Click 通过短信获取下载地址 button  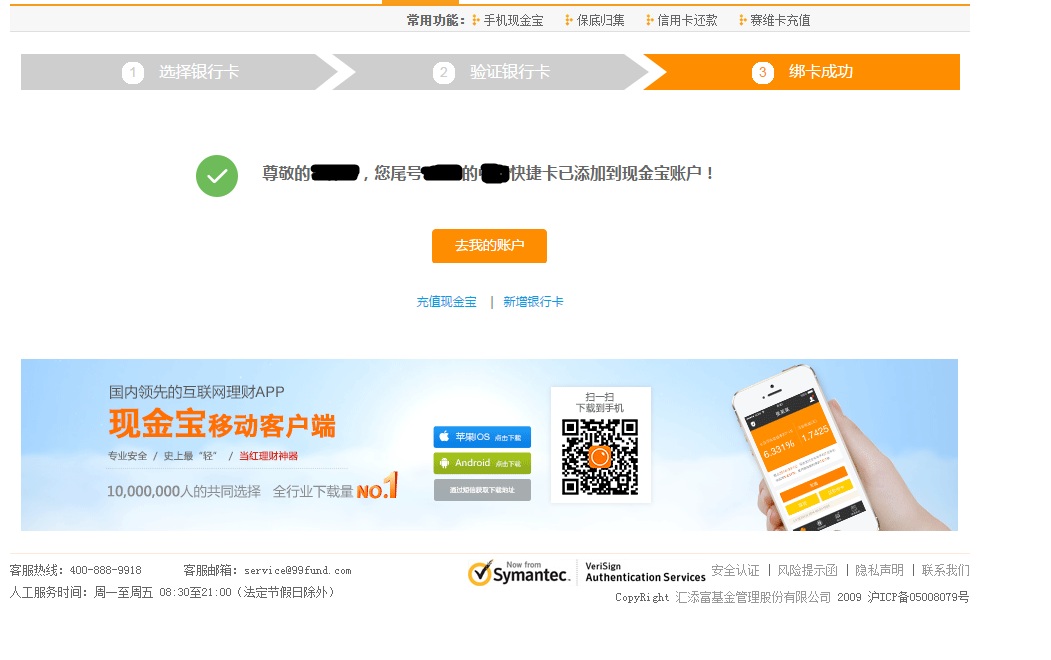point(482,490)
